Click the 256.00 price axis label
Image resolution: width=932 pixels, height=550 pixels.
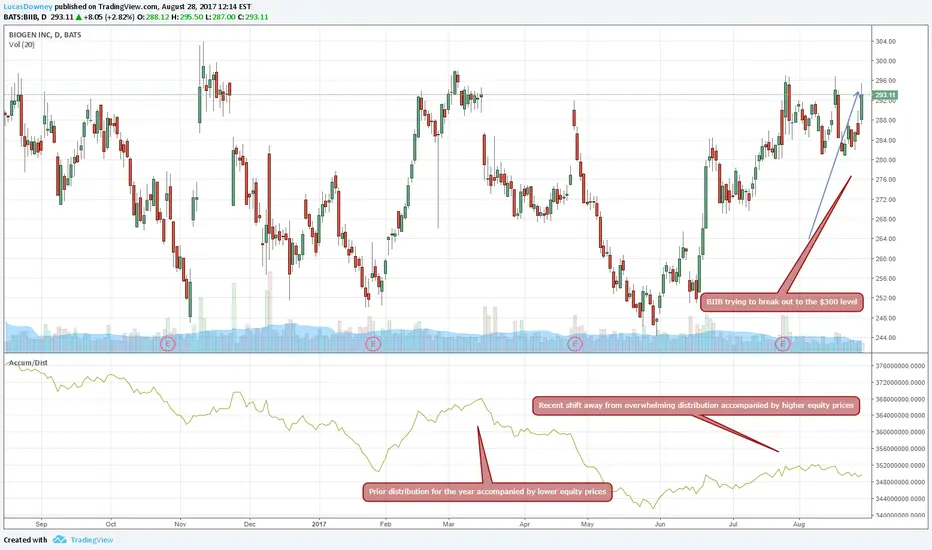pos(885,279)
